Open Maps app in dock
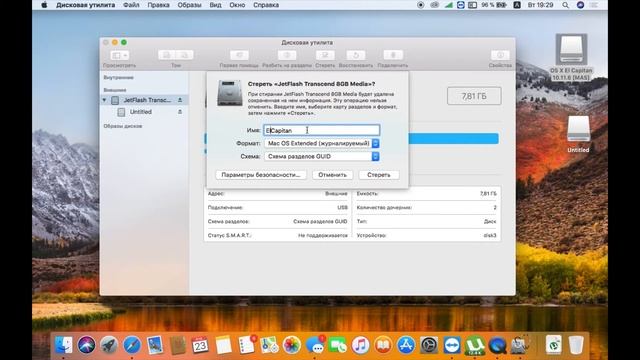This screenshot has width=640, height=360. pos(269,345)
